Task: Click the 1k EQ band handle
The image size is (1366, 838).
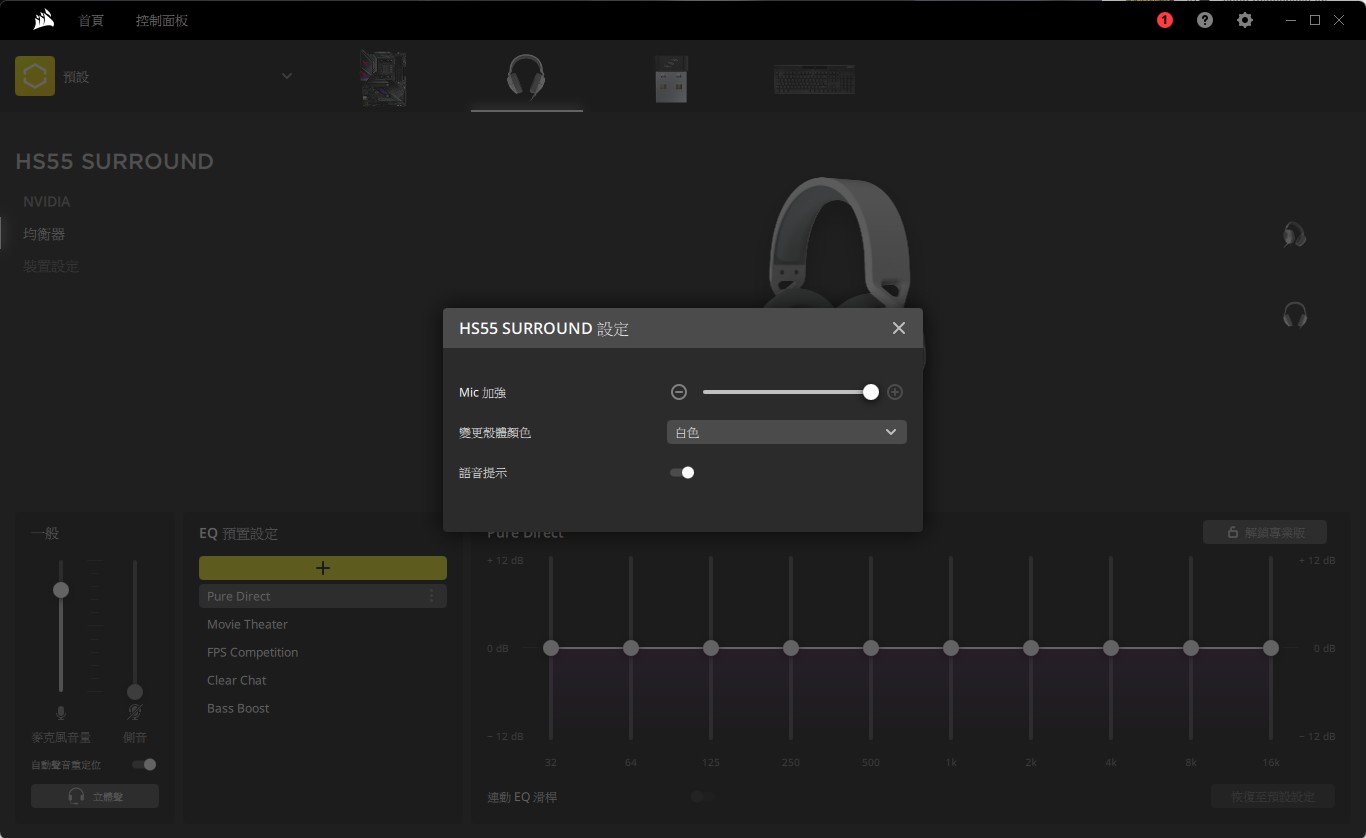Action: [x=951, y=648]
